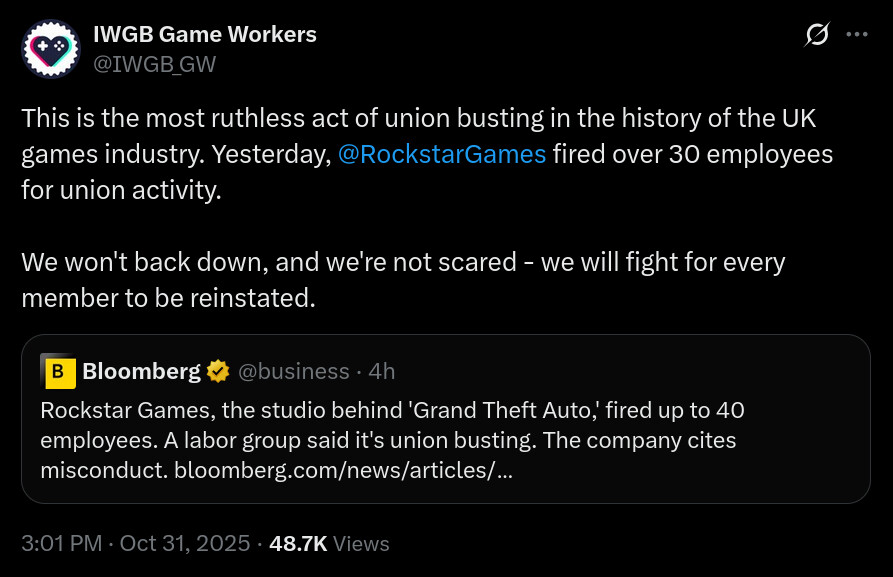
Task: Click the 3:01 PM post time
Action: (62, 544)
